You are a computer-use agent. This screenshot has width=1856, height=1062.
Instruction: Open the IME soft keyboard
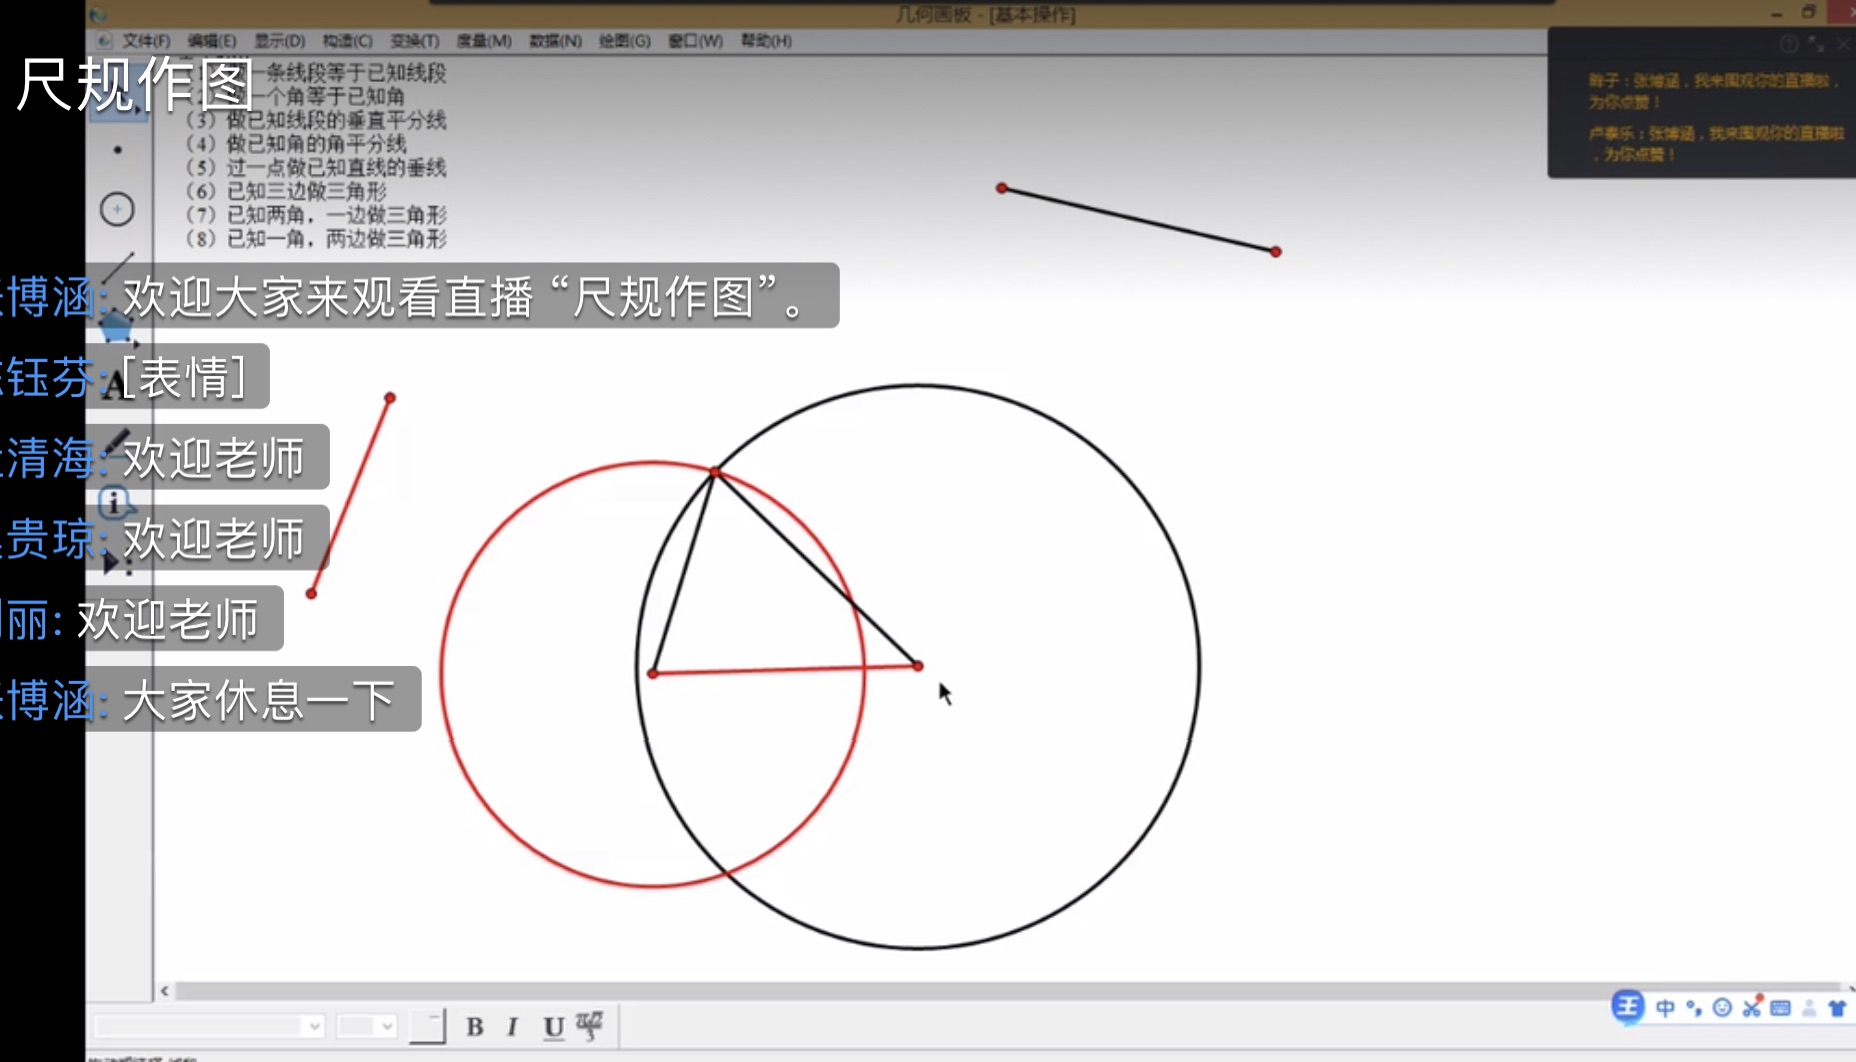coord(1780,1008)
